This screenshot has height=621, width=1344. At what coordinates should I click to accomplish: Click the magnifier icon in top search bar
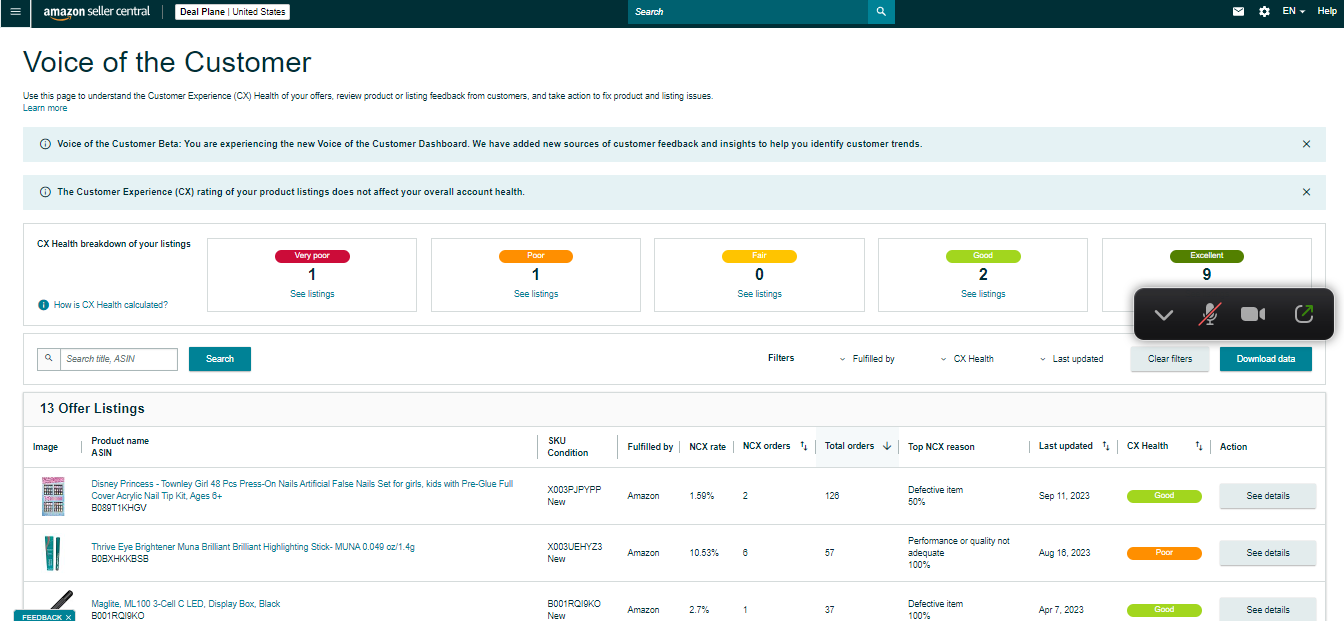(x=881, y=12)
